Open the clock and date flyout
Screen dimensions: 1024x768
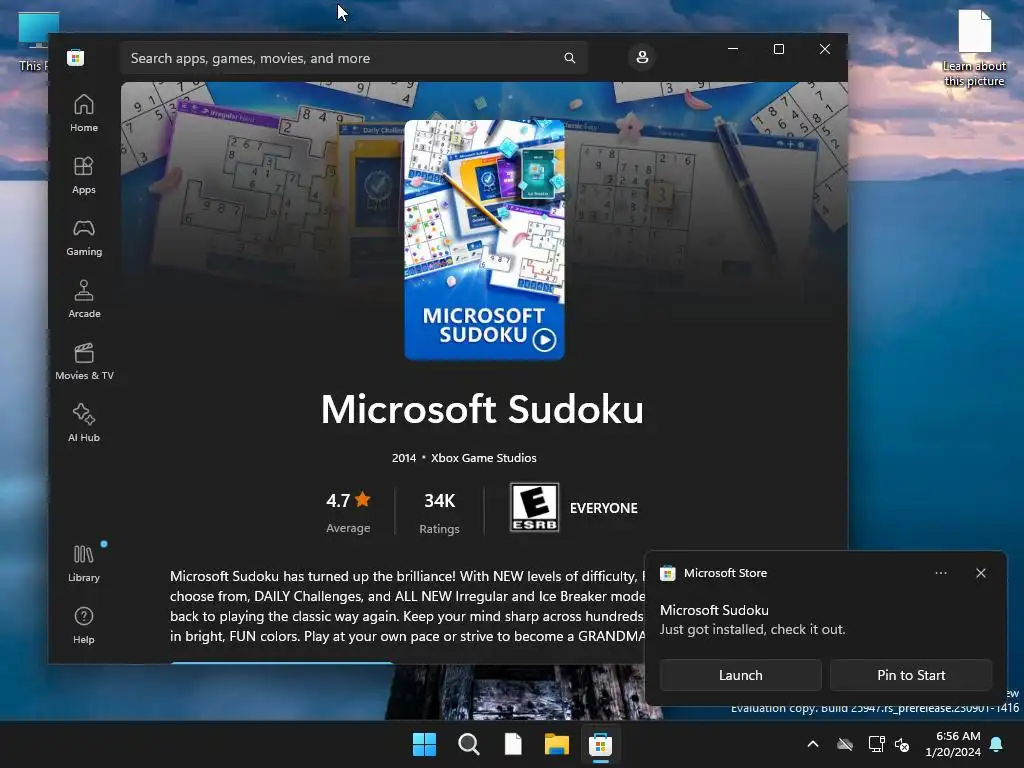[953, 744]
